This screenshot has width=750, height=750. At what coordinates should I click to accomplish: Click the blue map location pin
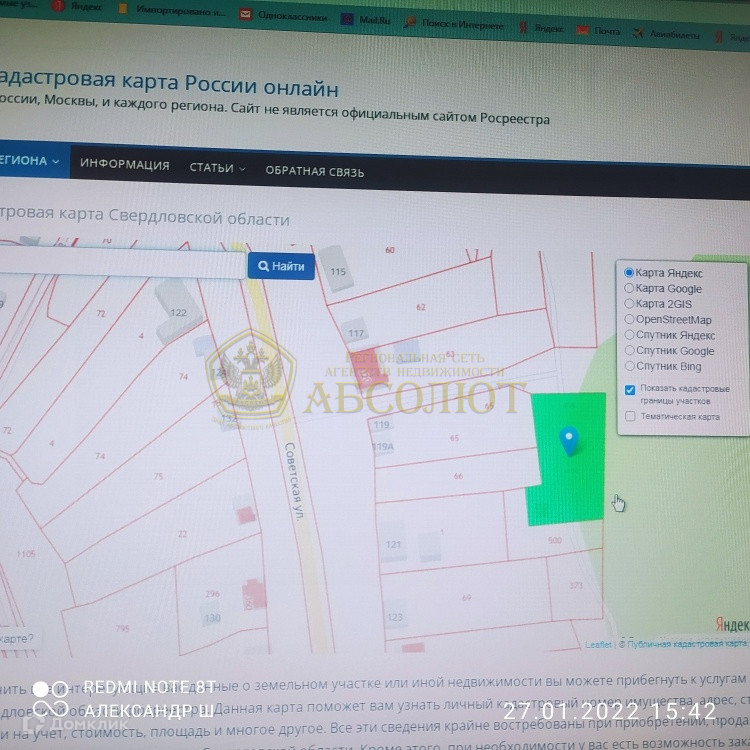point(569,441)
